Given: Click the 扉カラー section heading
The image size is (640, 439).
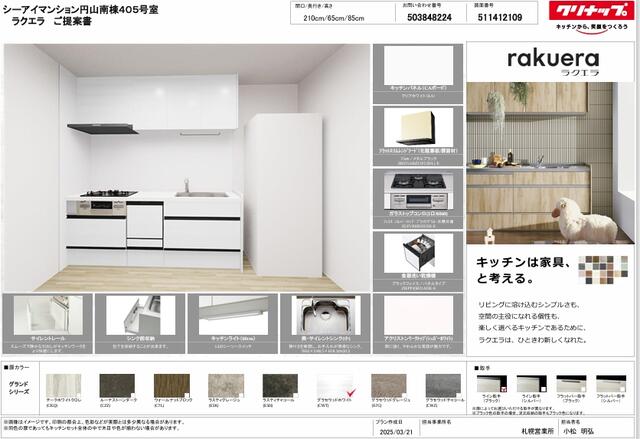Looking at the screenshot, I should click(x=17, y=368).
